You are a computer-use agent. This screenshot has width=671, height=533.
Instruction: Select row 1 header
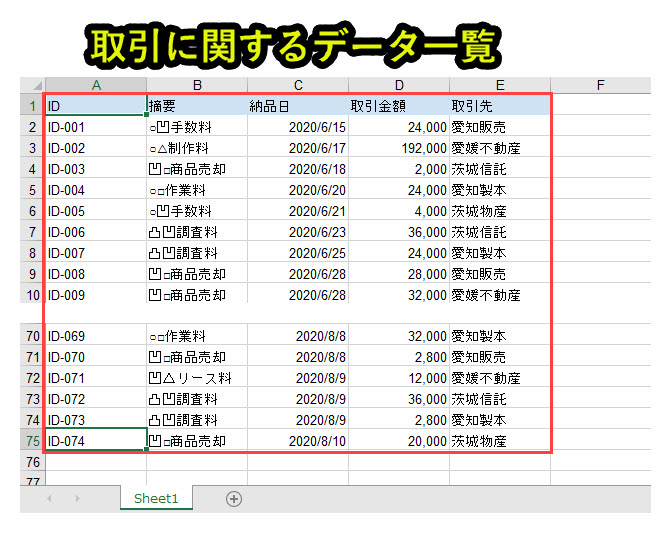[33, 106]
